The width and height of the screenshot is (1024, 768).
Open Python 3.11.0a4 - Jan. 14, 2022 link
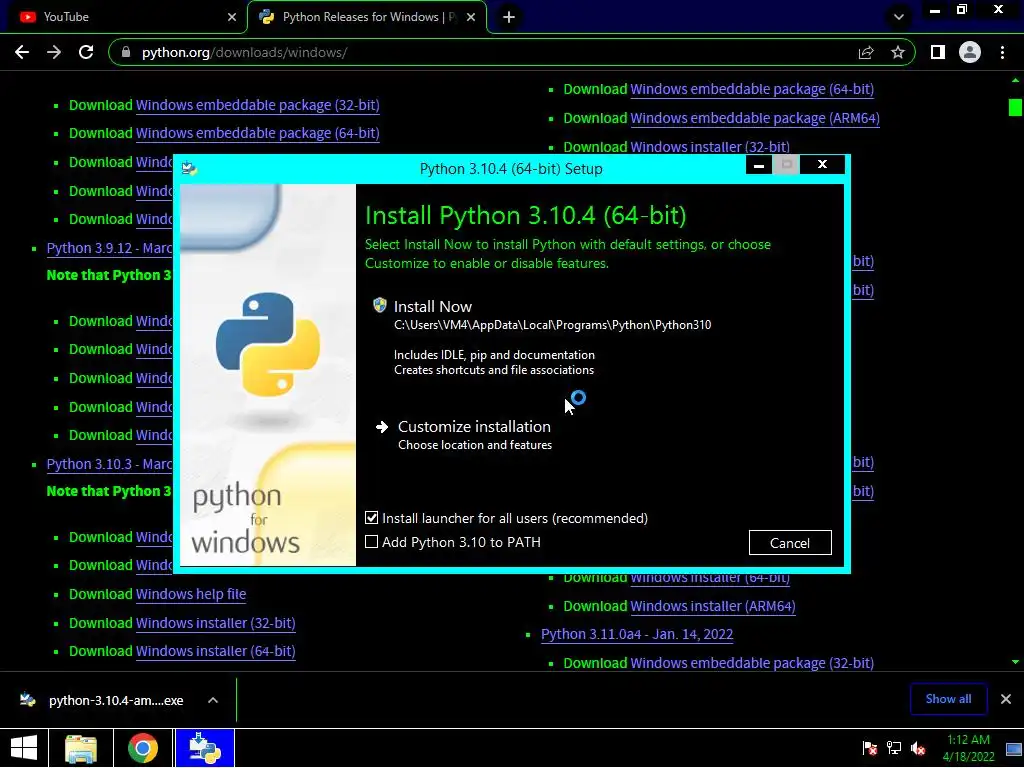tap(637, 634)
